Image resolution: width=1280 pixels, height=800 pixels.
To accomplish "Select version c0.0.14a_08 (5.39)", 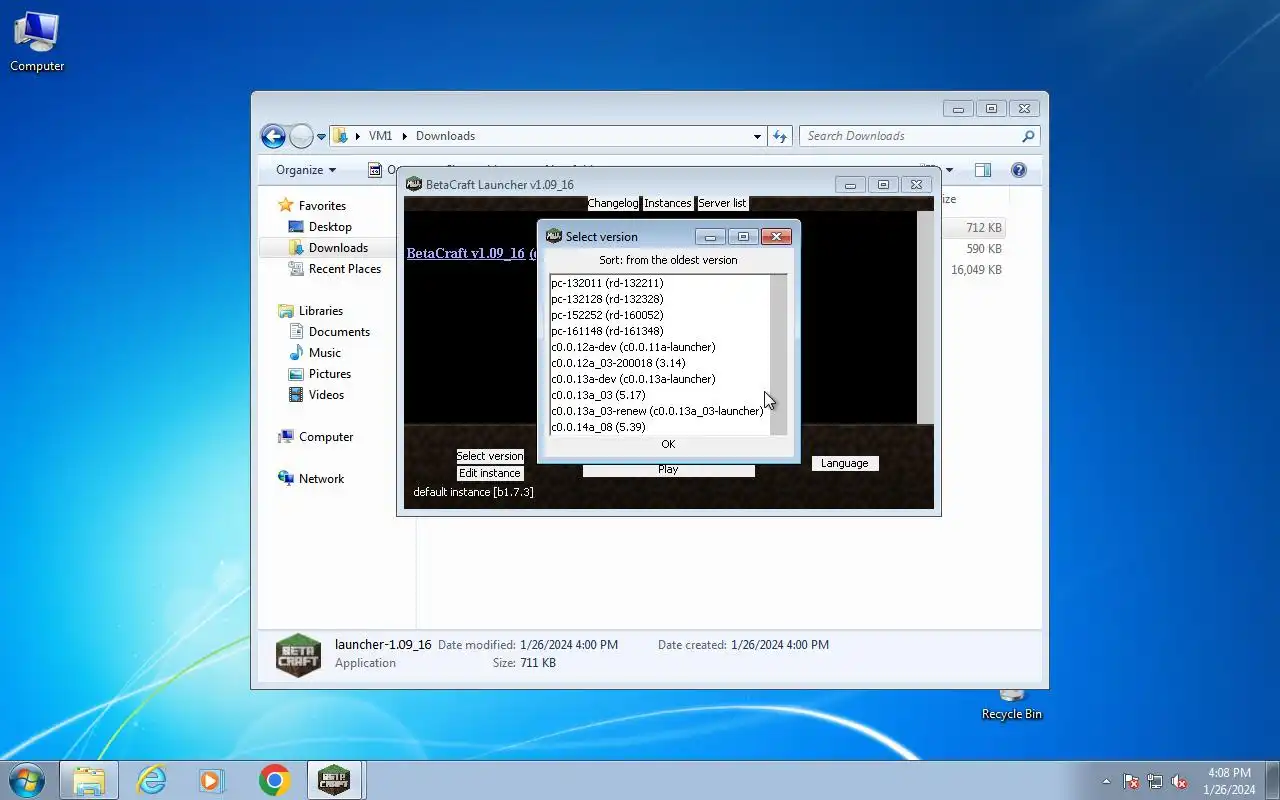I will [659, 427].
